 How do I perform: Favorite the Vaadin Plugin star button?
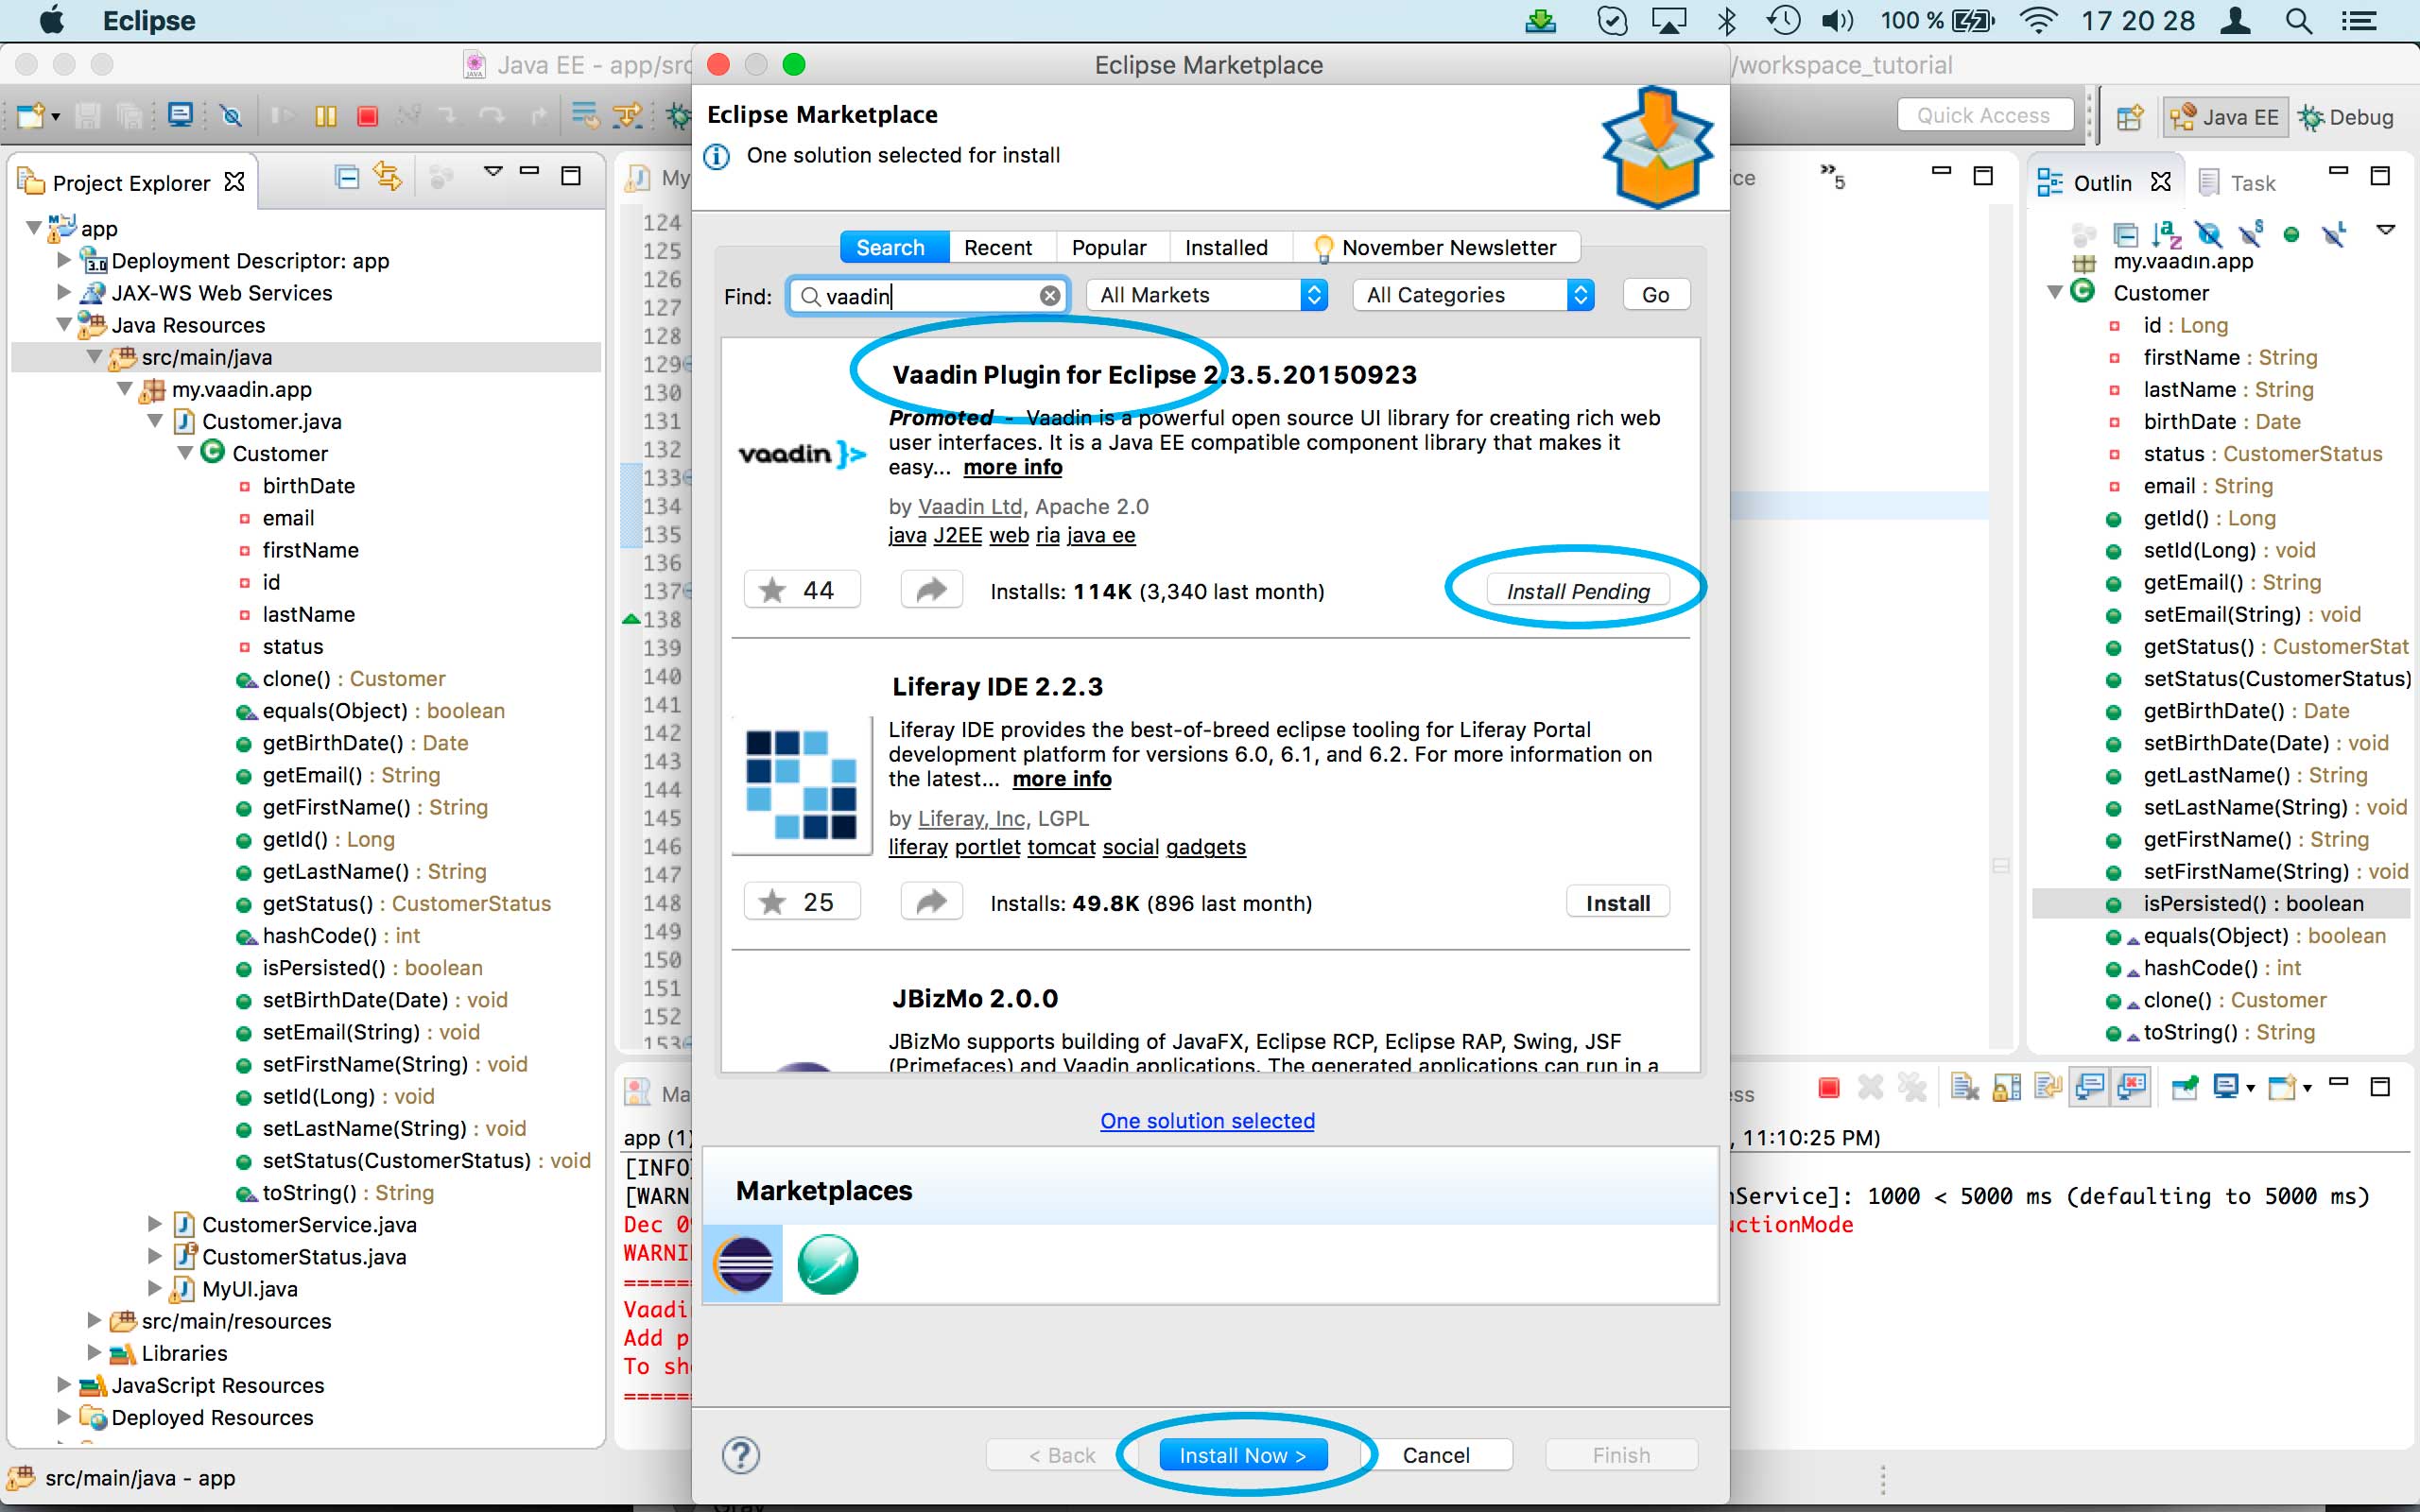[801, 590]
